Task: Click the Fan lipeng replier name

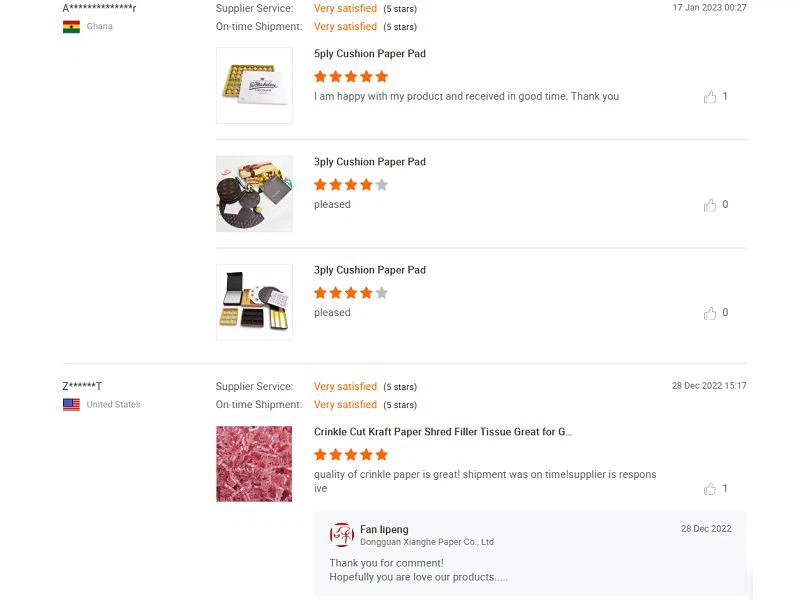Action: tap(384, 529)
